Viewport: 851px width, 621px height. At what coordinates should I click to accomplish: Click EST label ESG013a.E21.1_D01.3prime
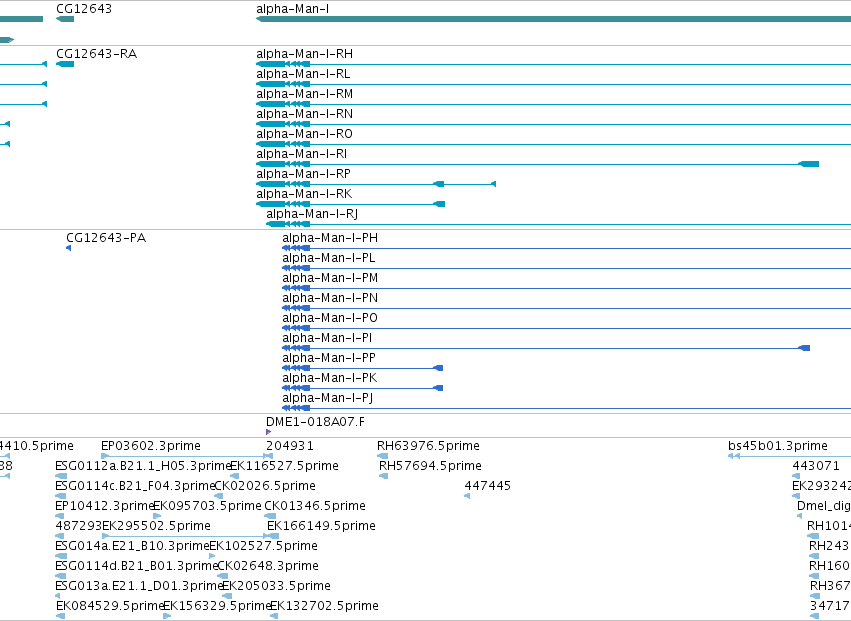pos(139,586)
